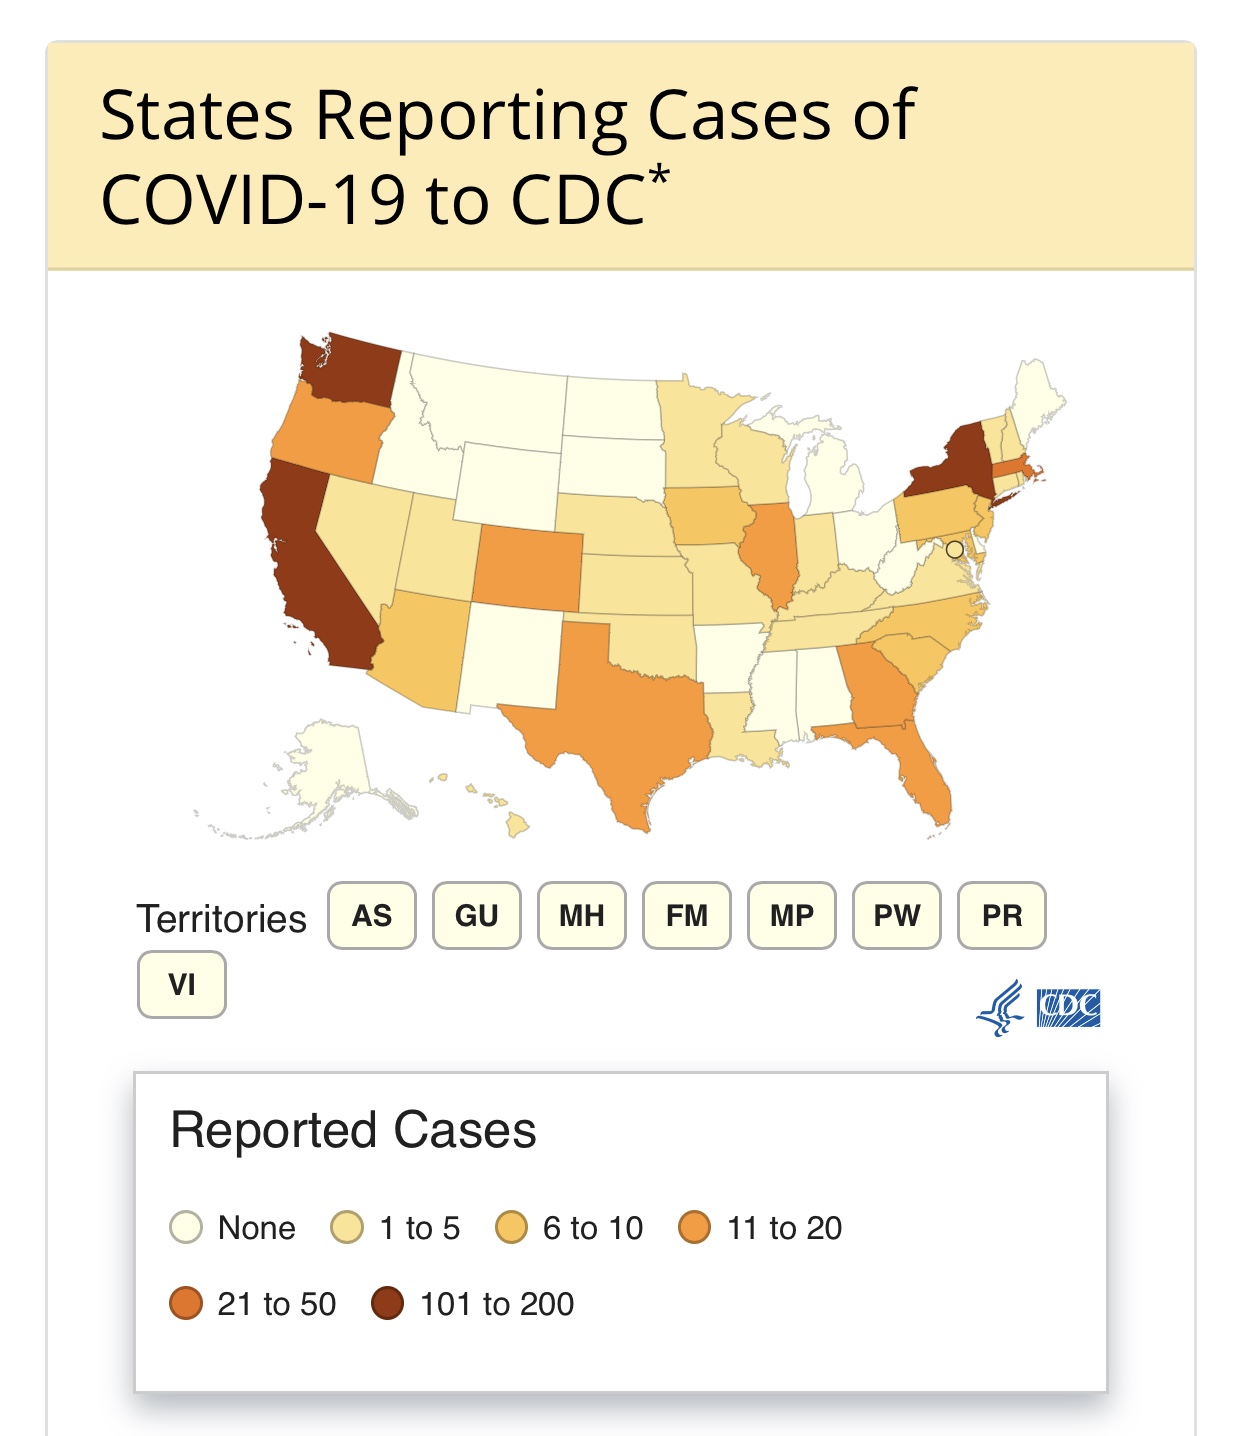Click the CDC logo
1242x1436 pixels.
[1068, 1008]
